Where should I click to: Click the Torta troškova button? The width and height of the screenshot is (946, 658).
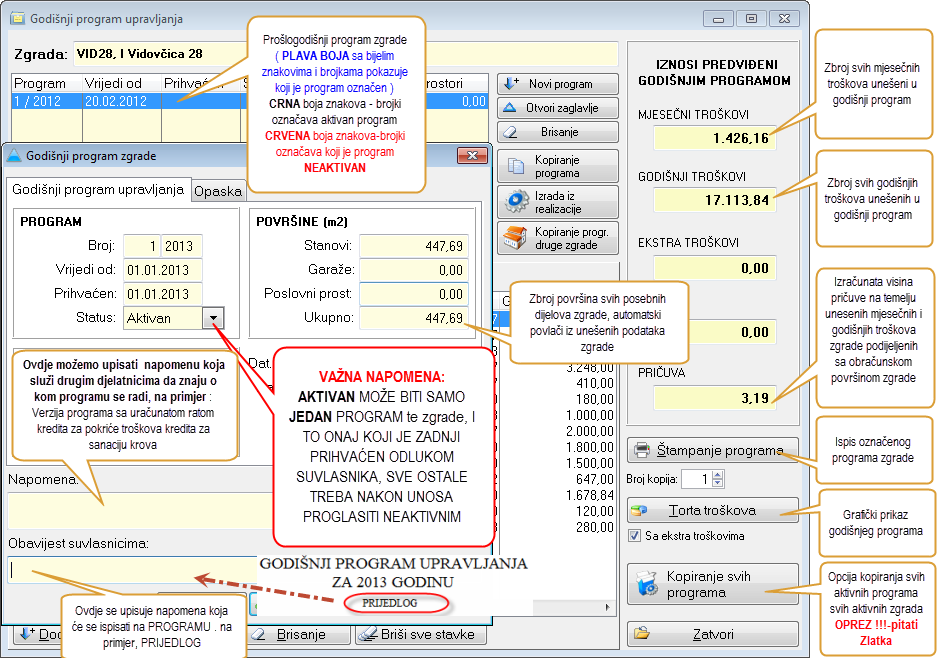(x=713, y=510)
